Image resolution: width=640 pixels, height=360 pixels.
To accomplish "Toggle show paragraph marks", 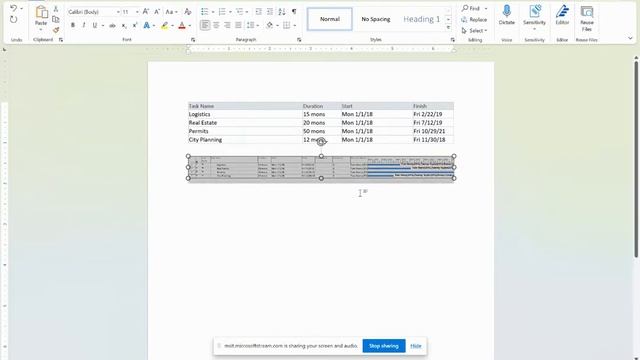I will click(294, 12).
